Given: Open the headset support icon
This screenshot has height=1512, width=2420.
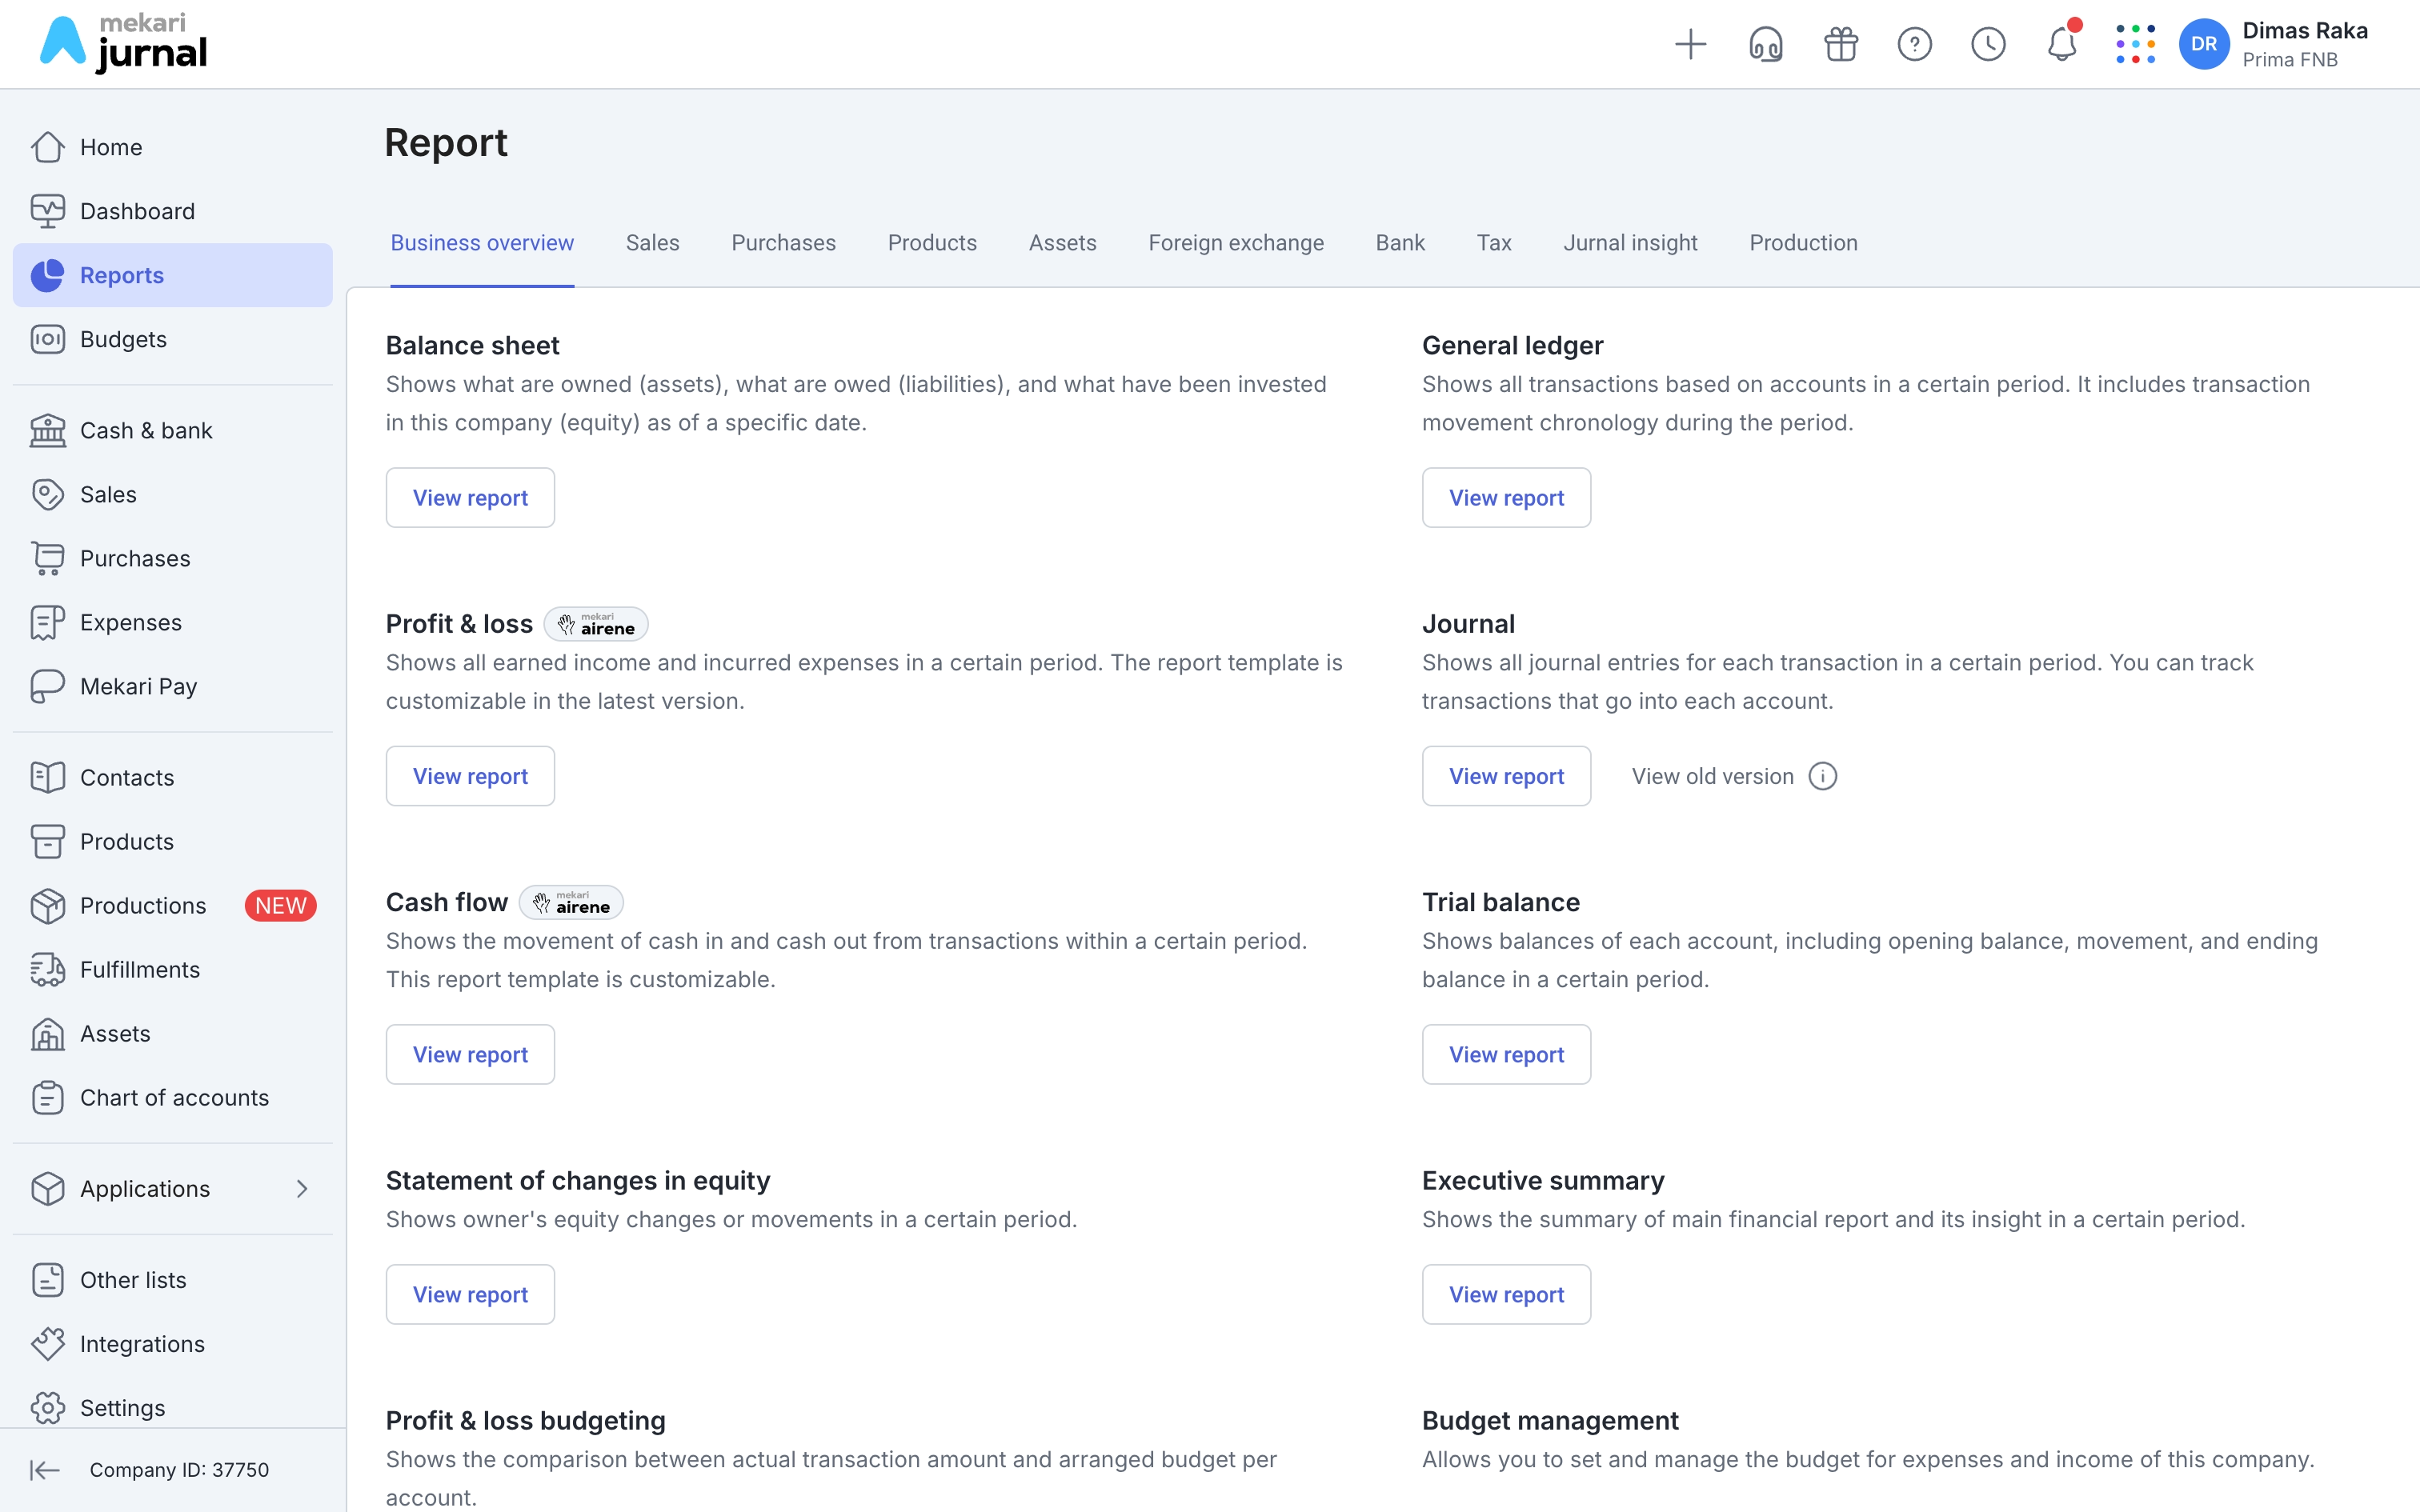Looking at the screenshot, I should [1765, 44].
